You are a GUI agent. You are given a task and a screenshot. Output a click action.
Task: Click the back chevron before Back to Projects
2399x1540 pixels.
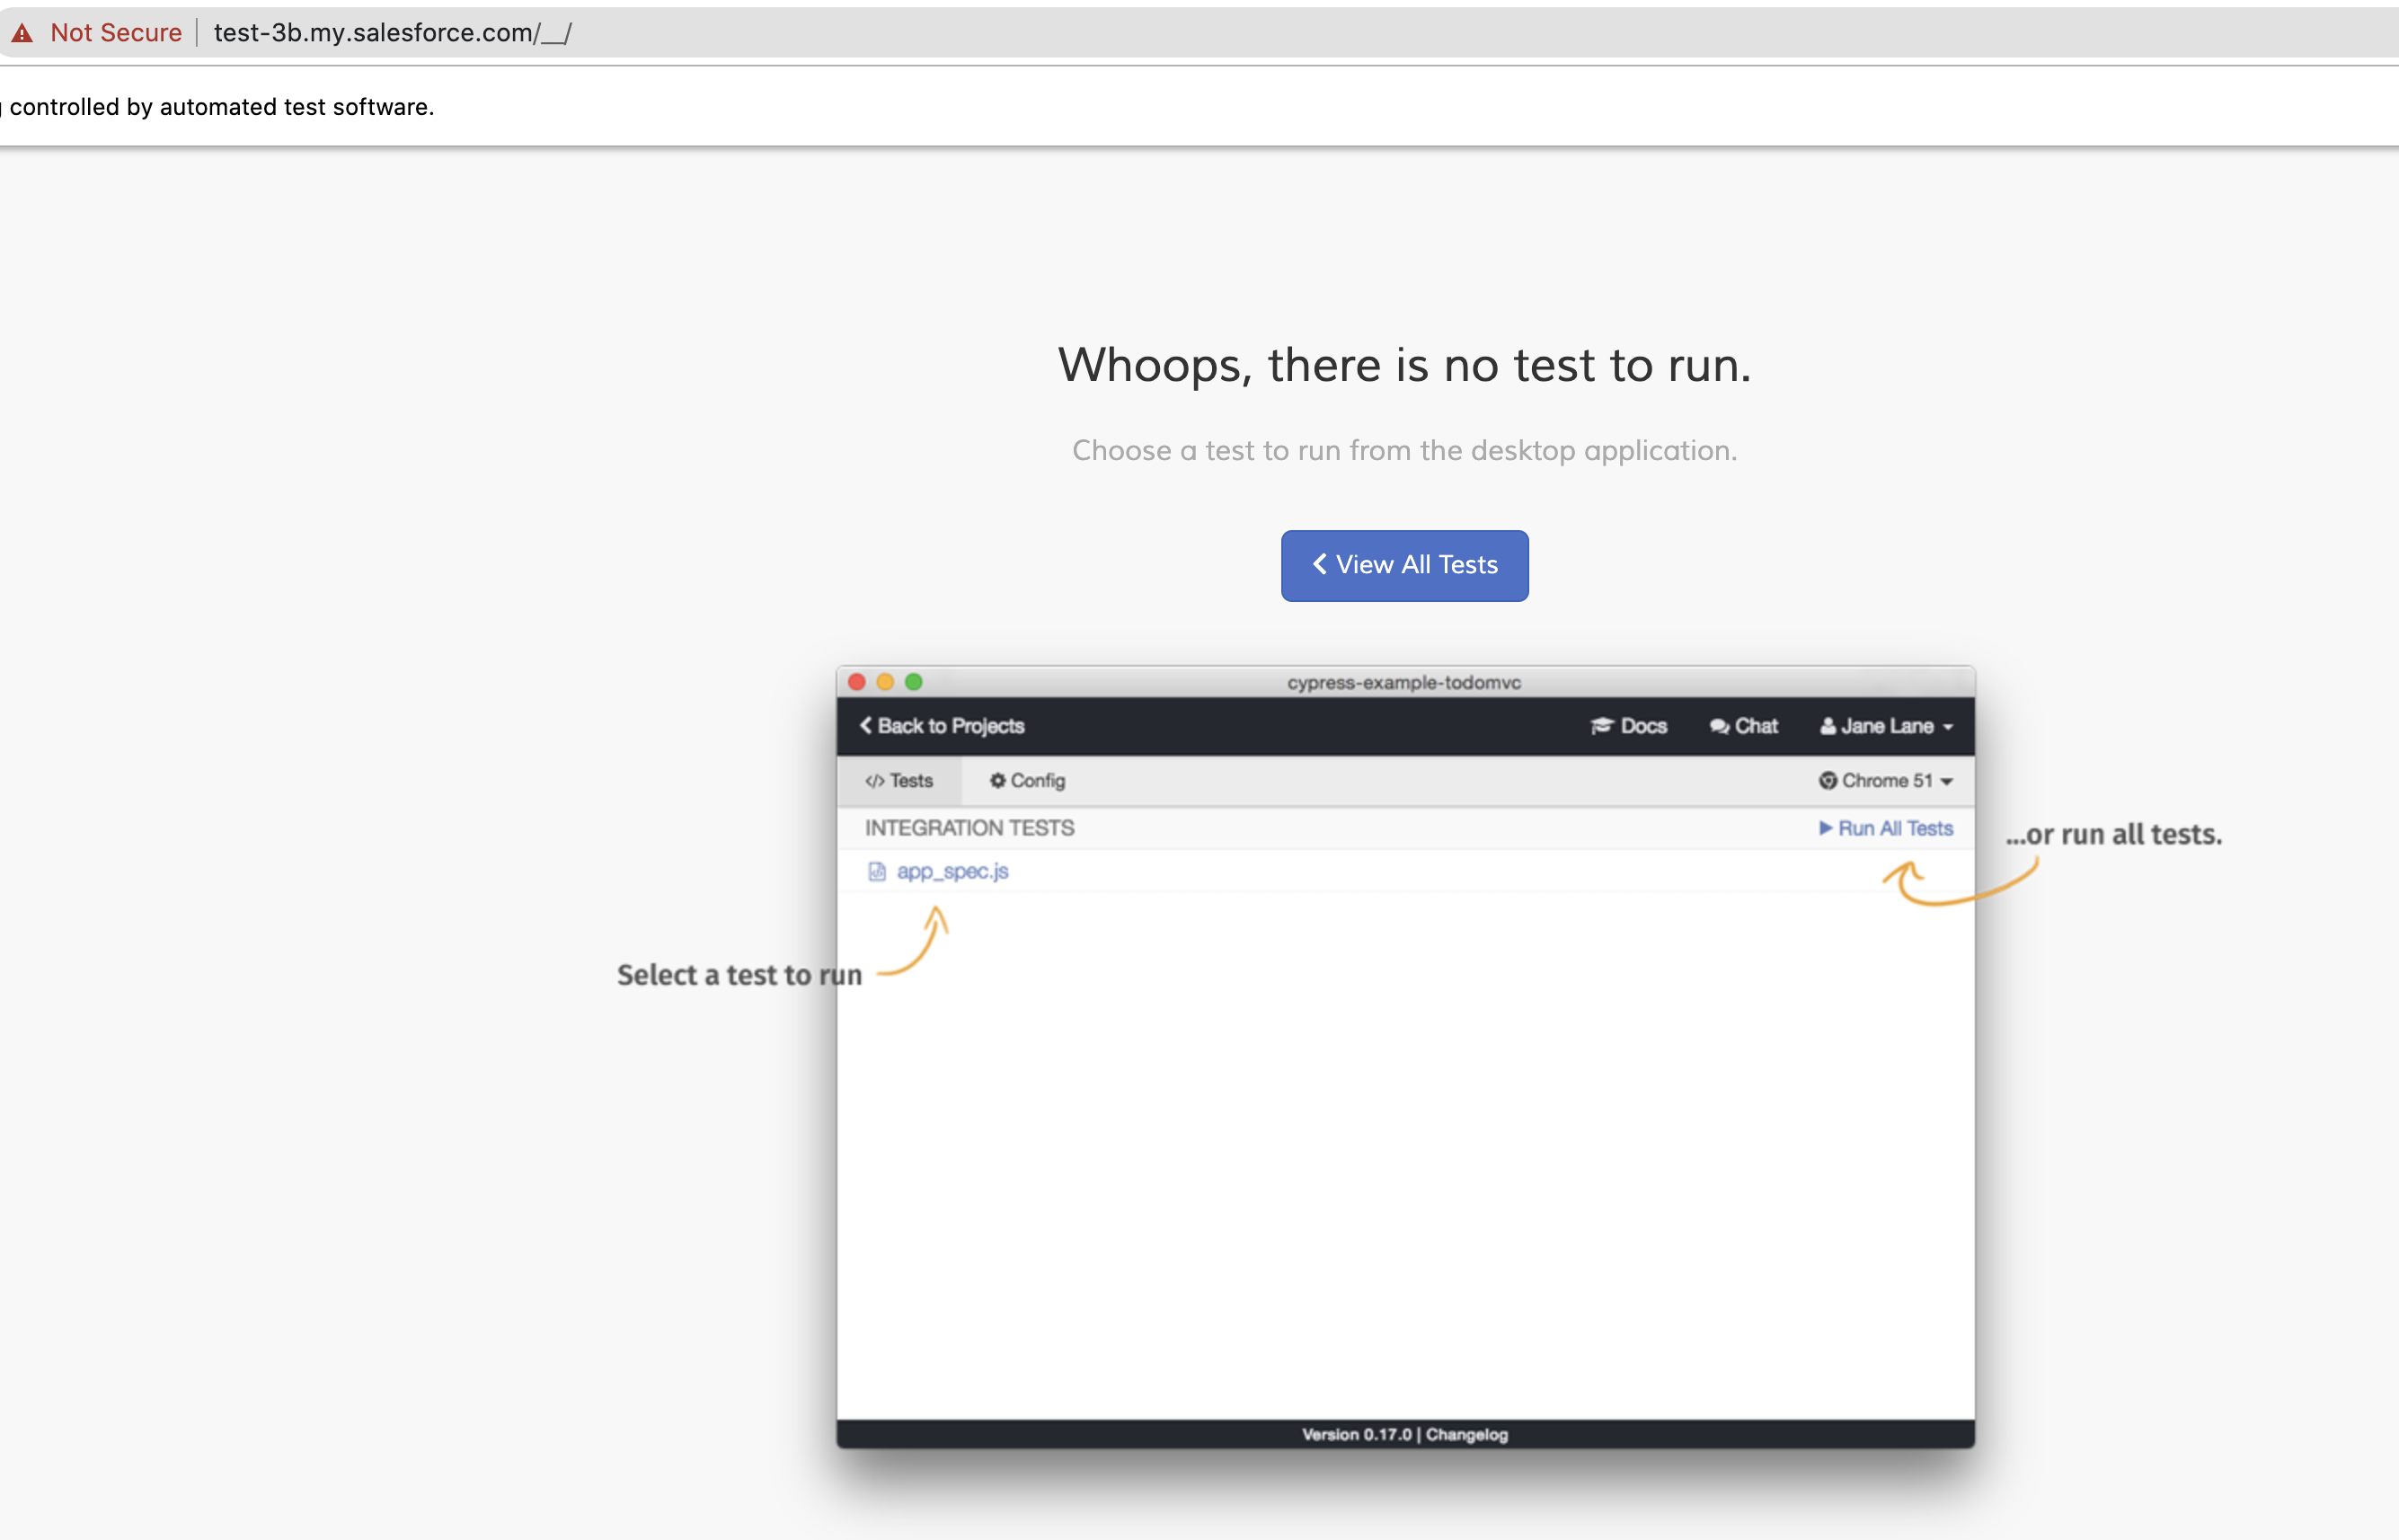click(866, 726)
